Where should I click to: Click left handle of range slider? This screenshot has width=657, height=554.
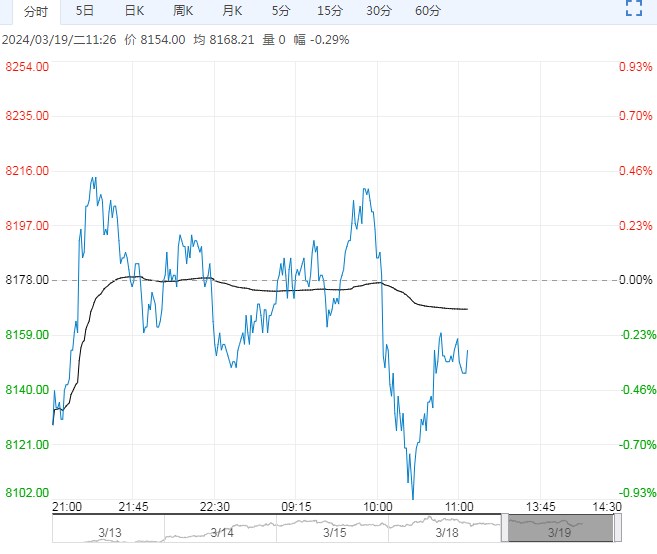pyautogui.click(x=505, y=529)
